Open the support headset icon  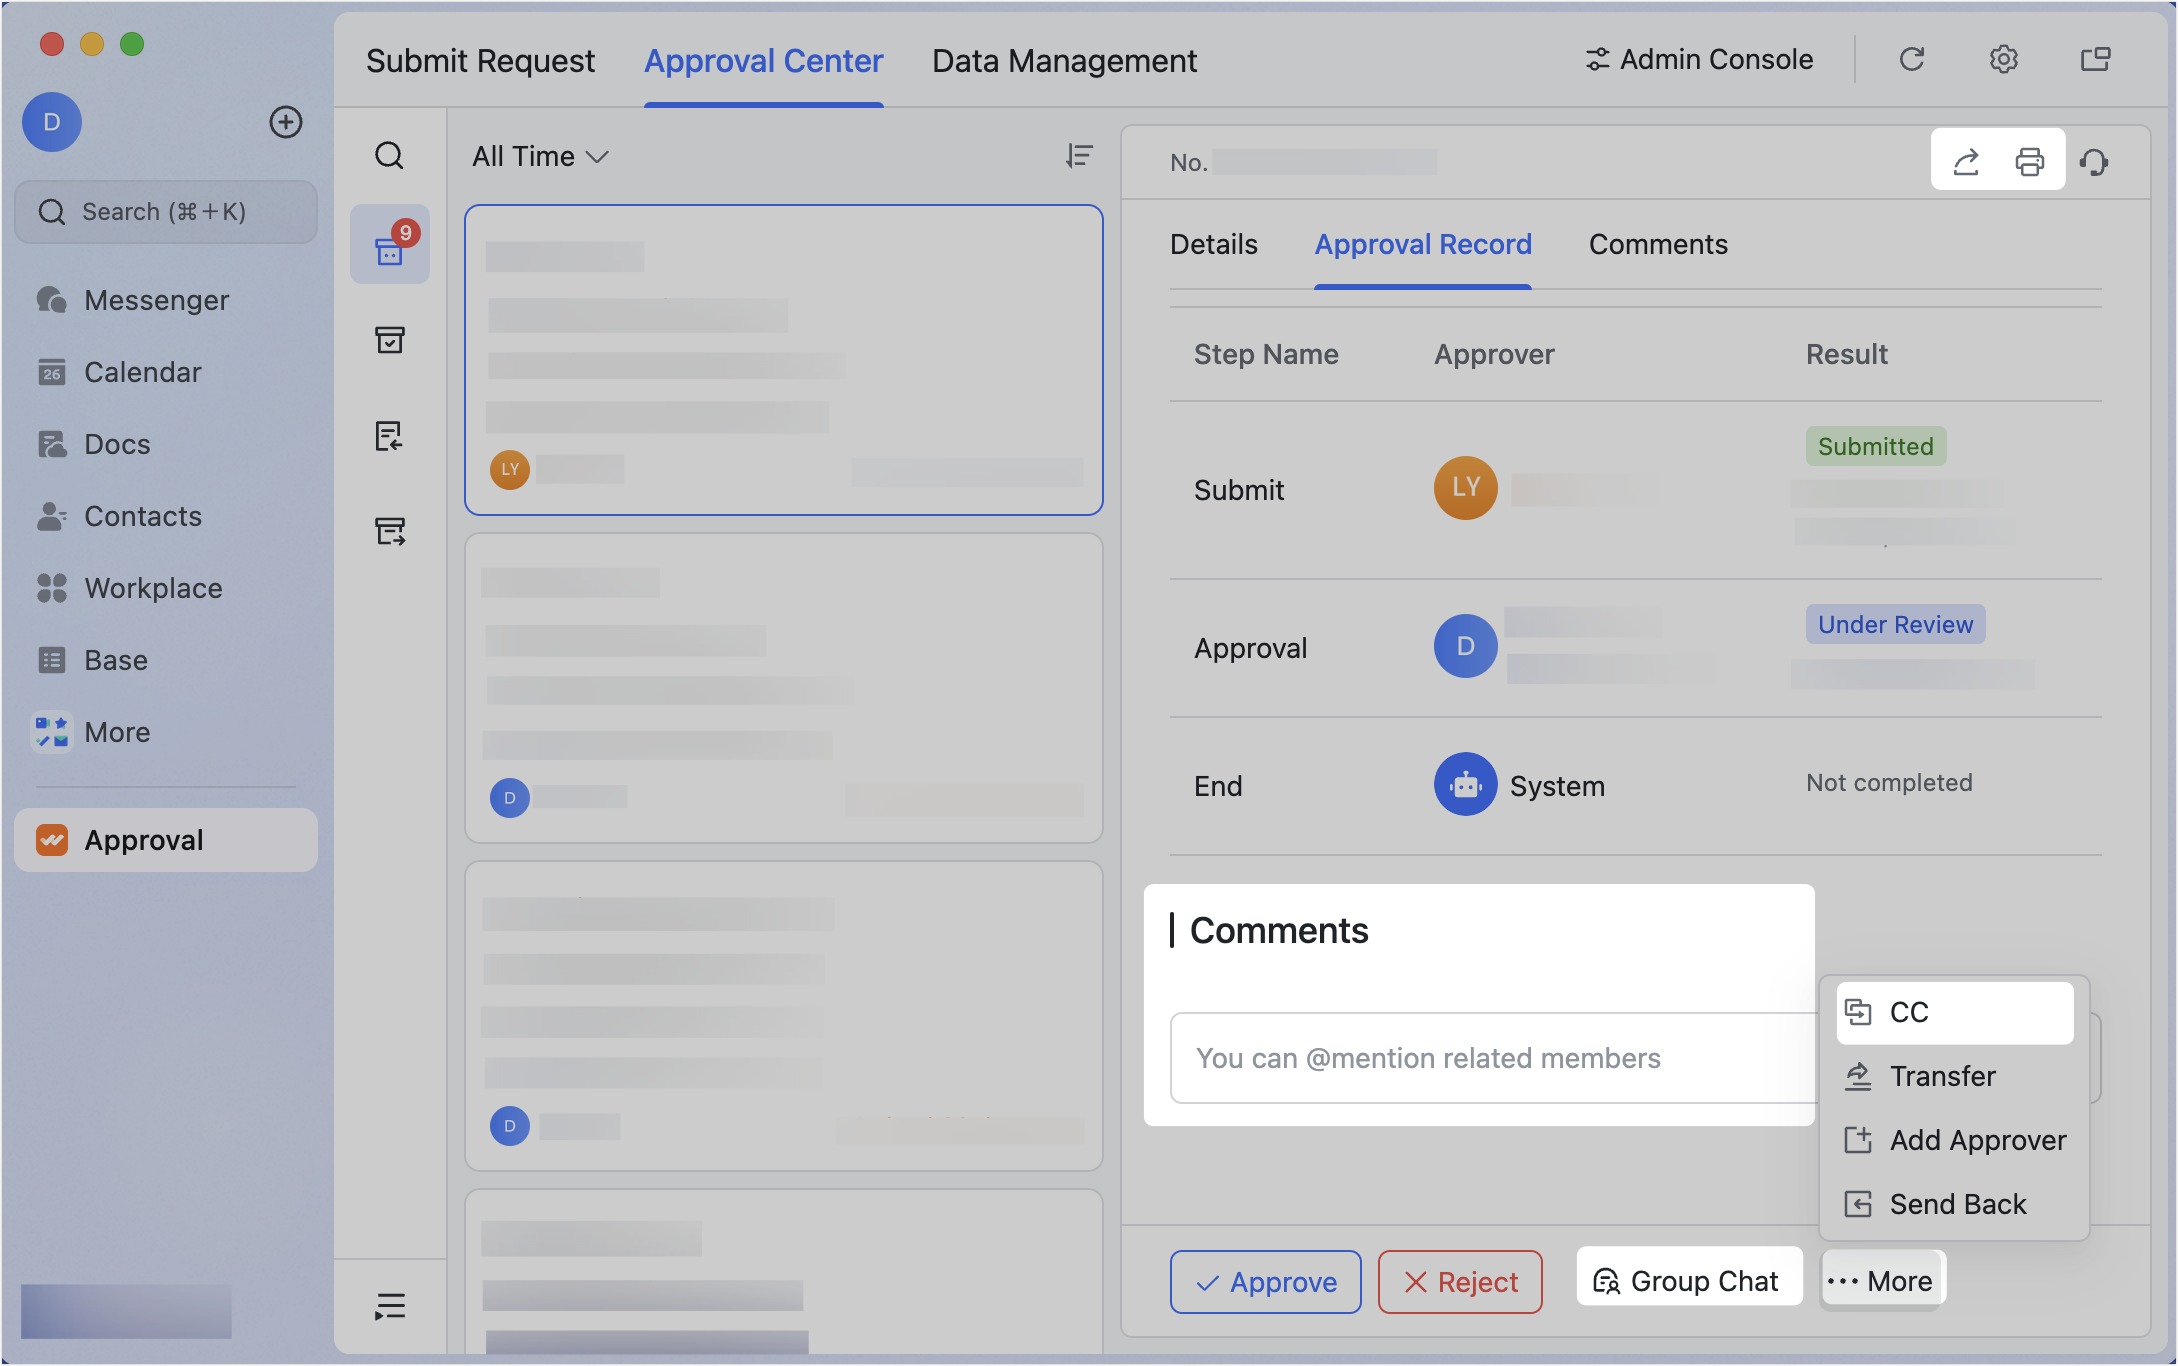pyautogui.click(x=2094, y=161)
